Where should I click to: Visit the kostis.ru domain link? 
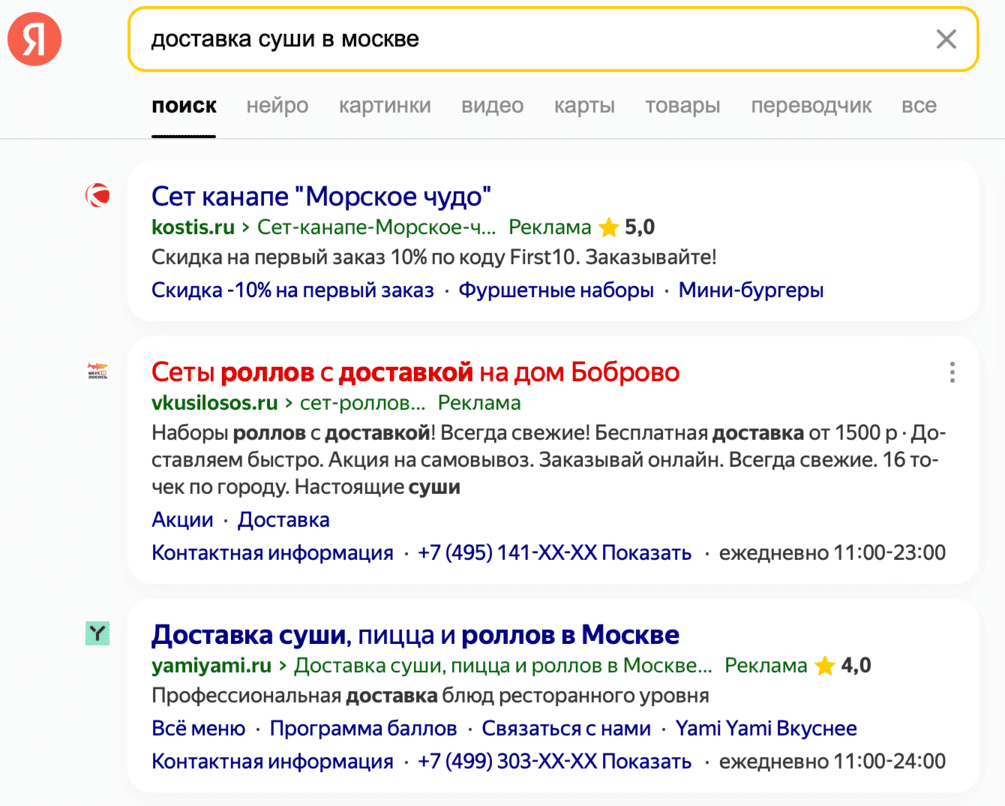click(193, 227)
